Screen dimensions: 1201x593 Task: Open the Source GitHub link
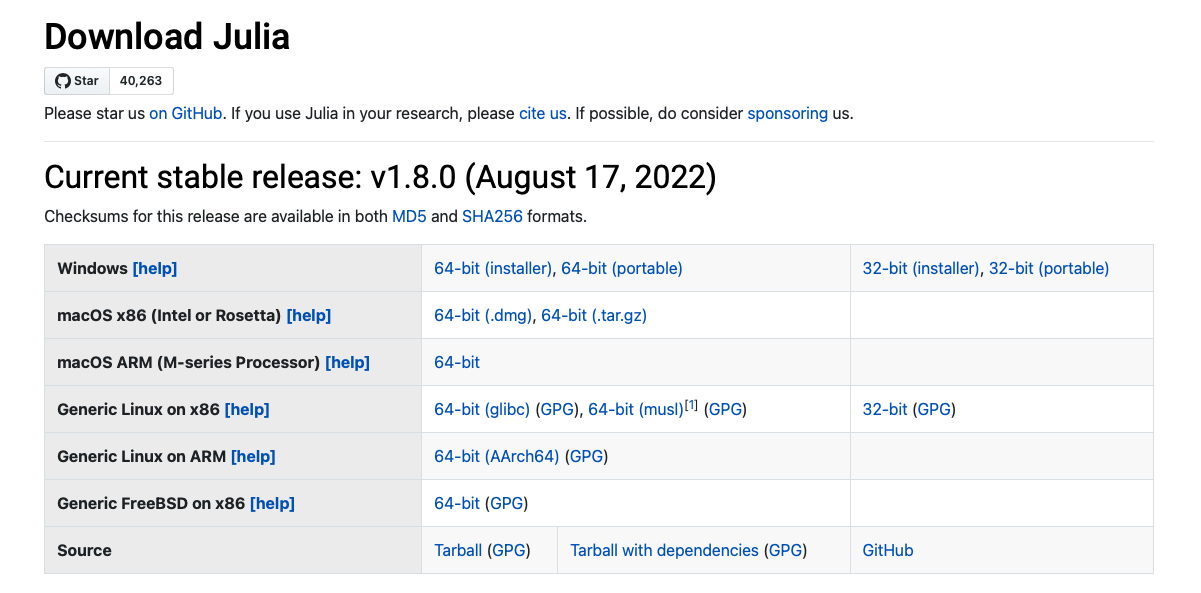pos(888,550)
